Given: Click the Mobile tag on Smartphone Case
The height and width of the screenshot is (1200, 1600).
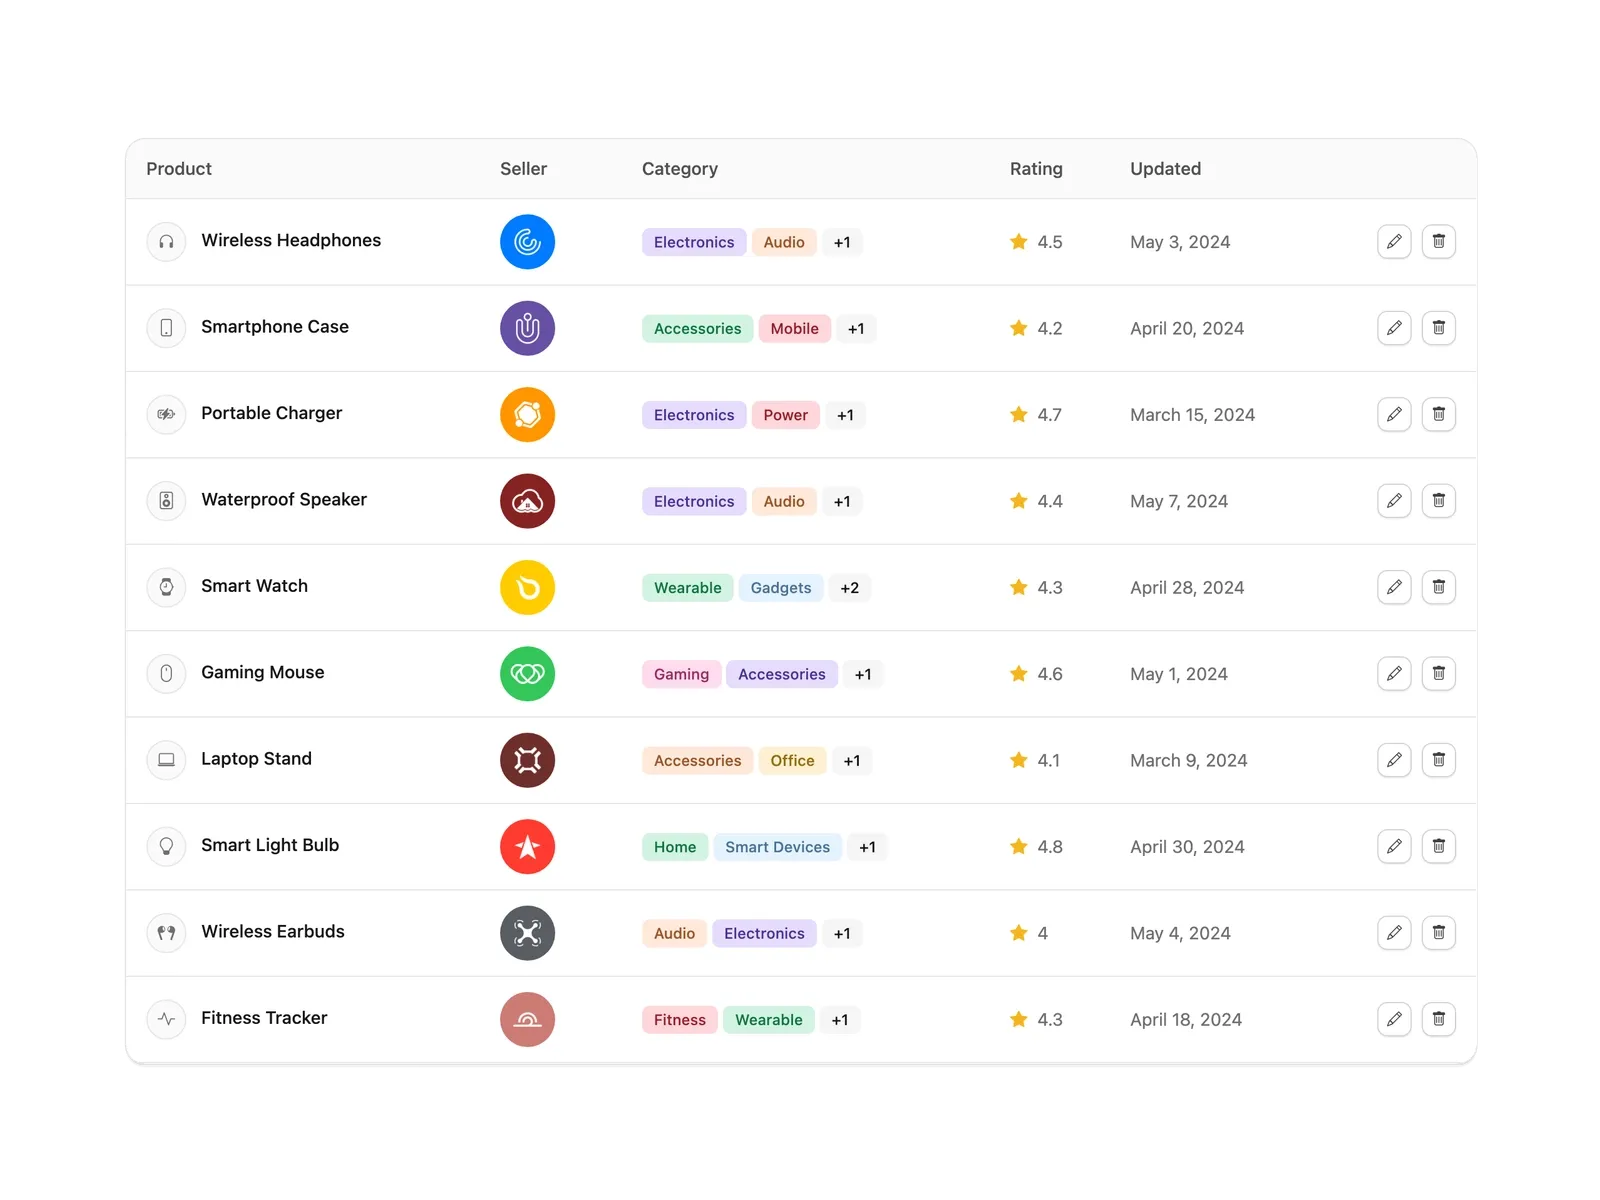Looking at the screenshot, I should click(x=794, y=329).
